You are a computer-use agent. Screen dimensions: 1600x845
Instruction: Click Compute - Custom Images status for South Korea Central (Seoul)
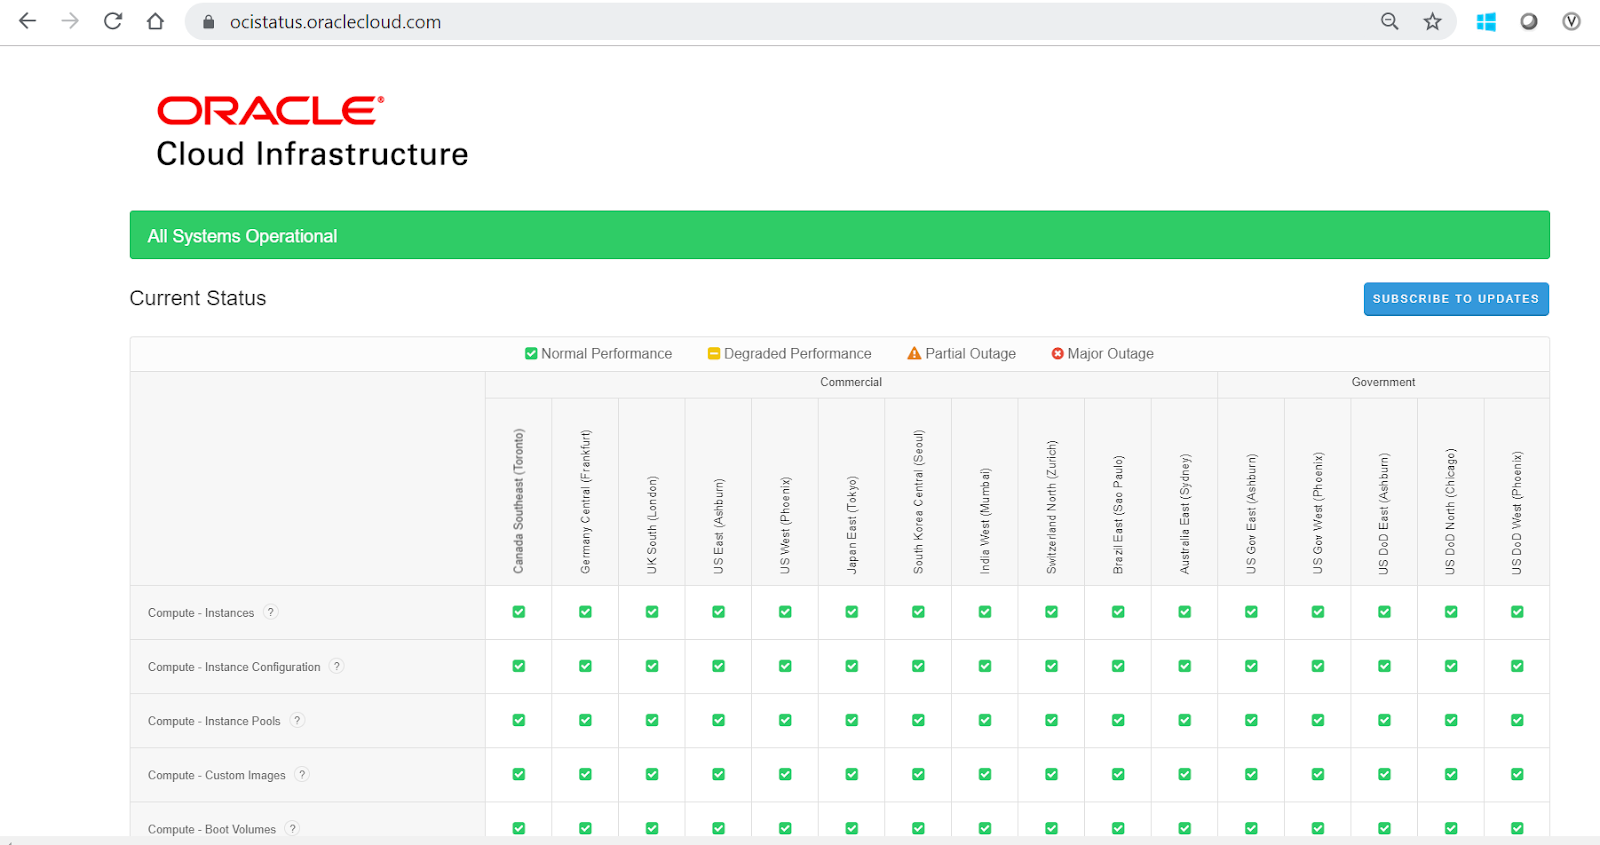click(x=918, y=774)
